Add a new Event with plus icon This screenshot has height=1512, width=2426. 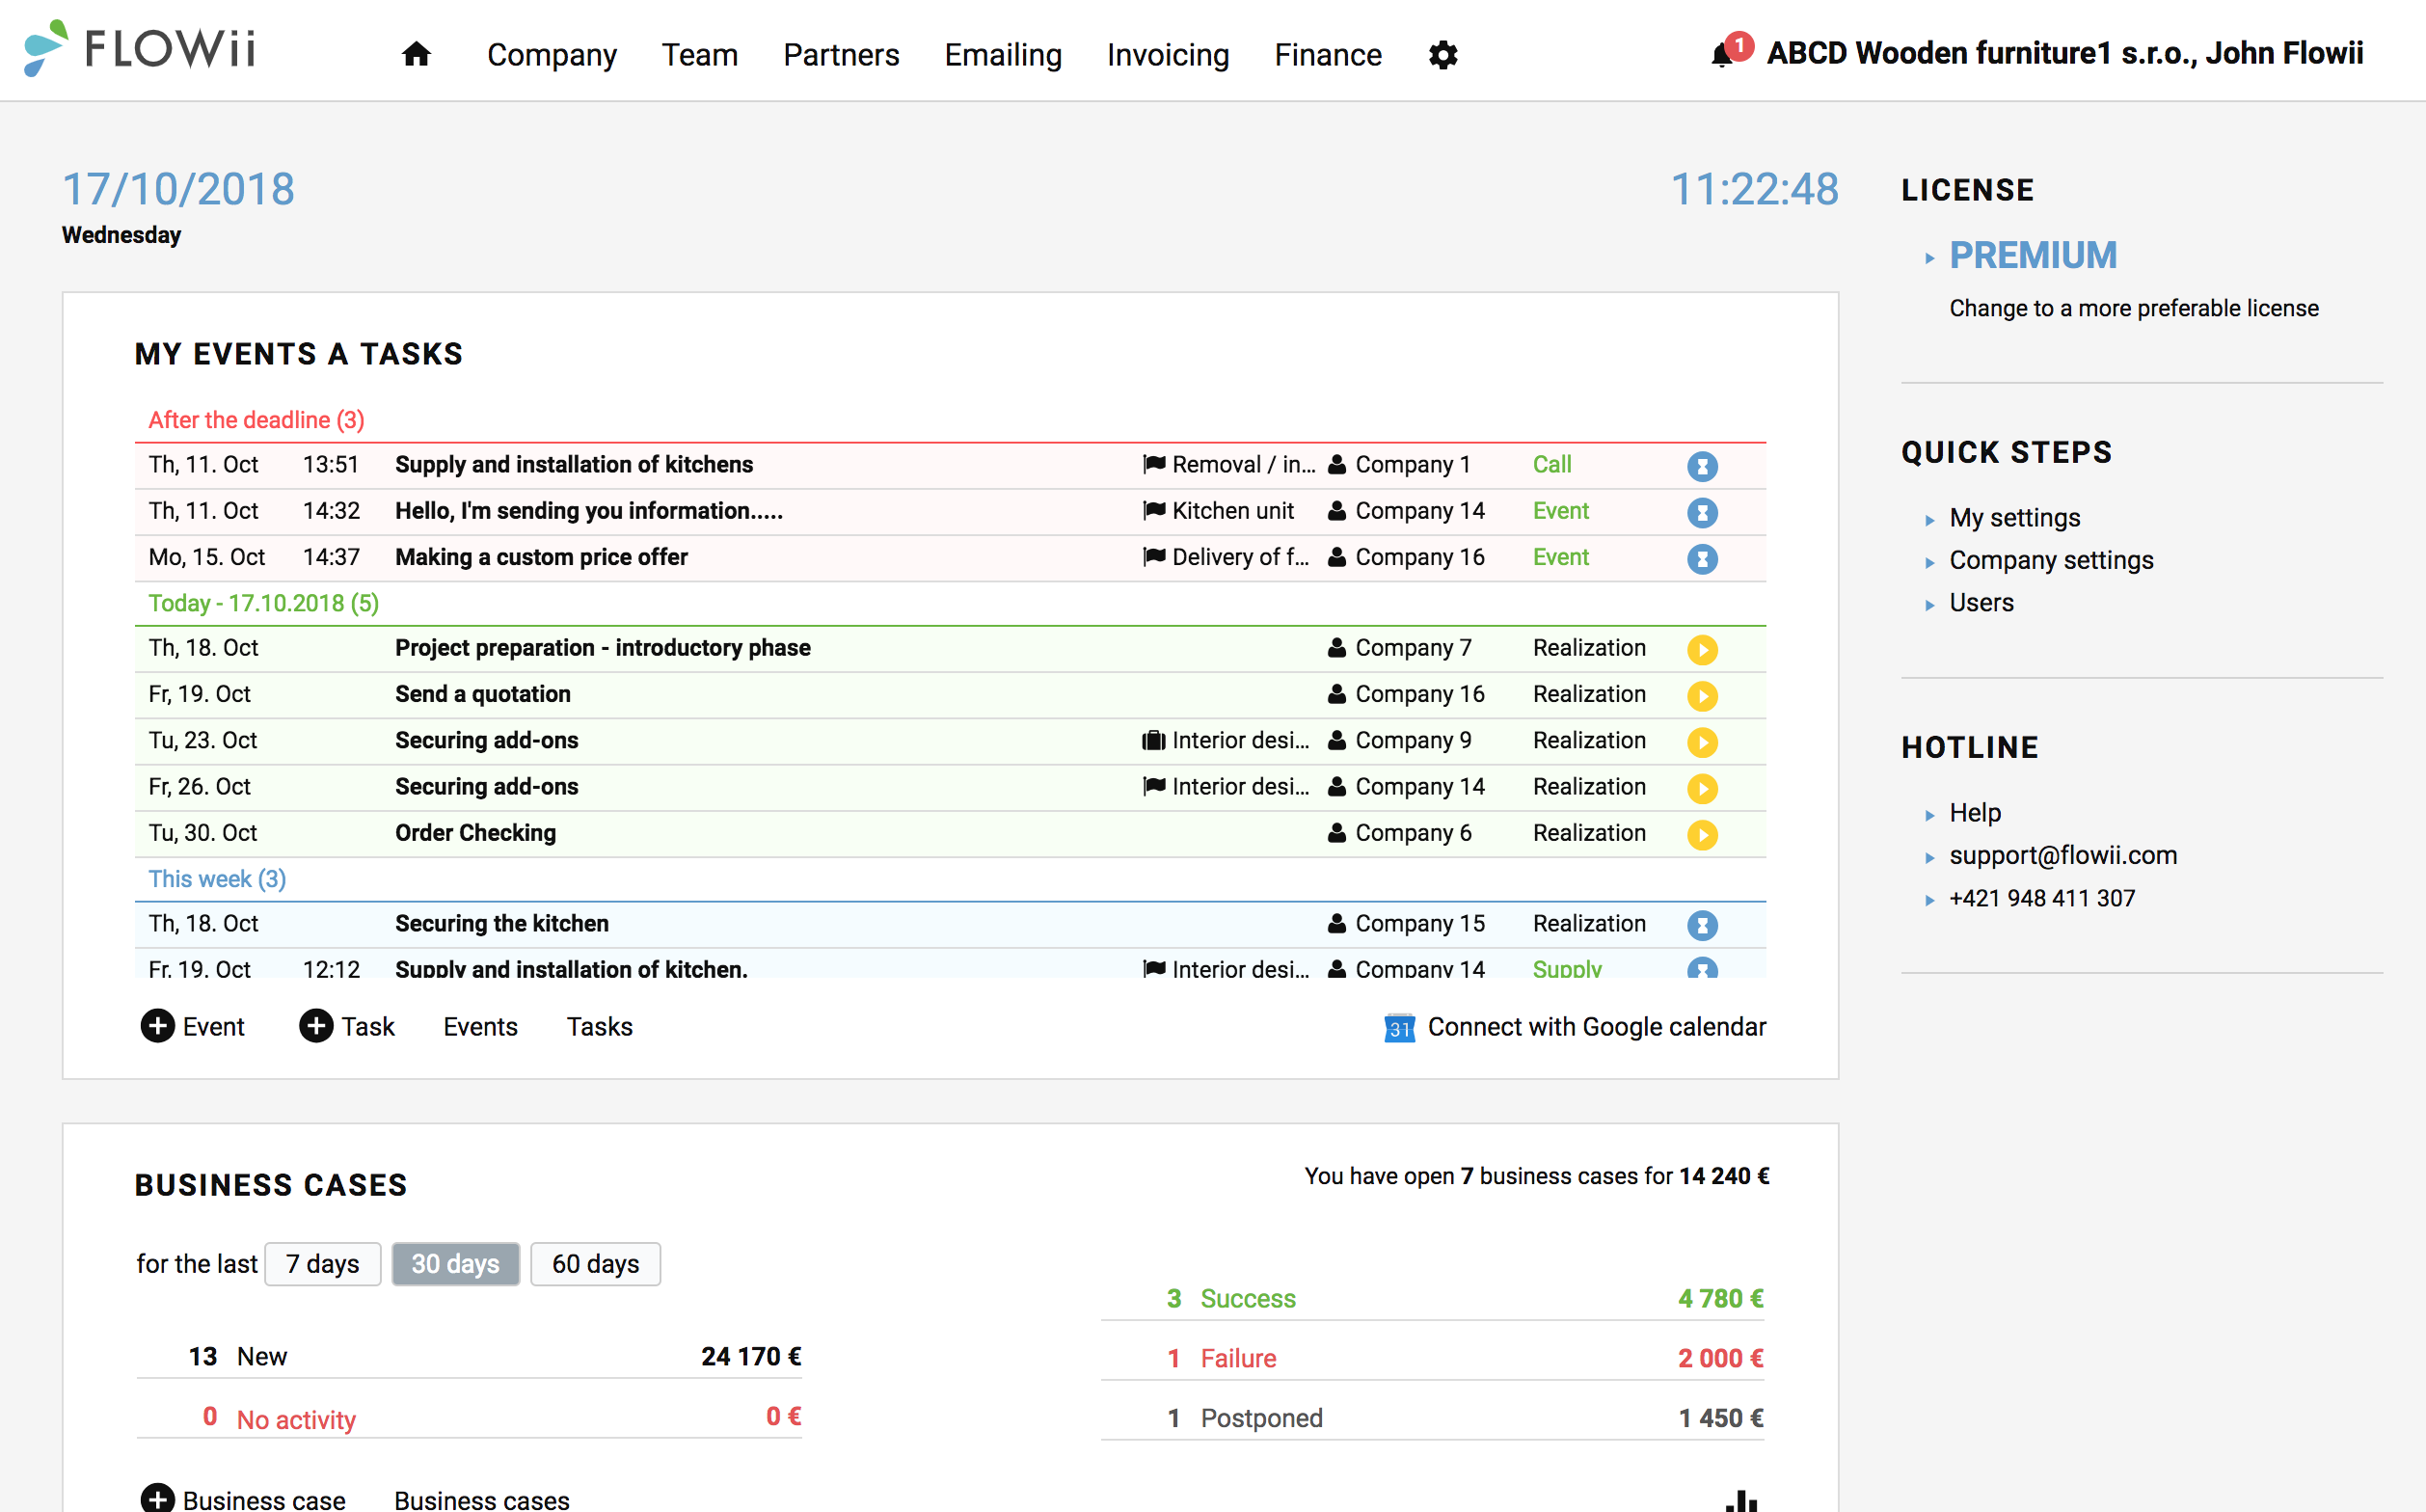point(157,1026)
